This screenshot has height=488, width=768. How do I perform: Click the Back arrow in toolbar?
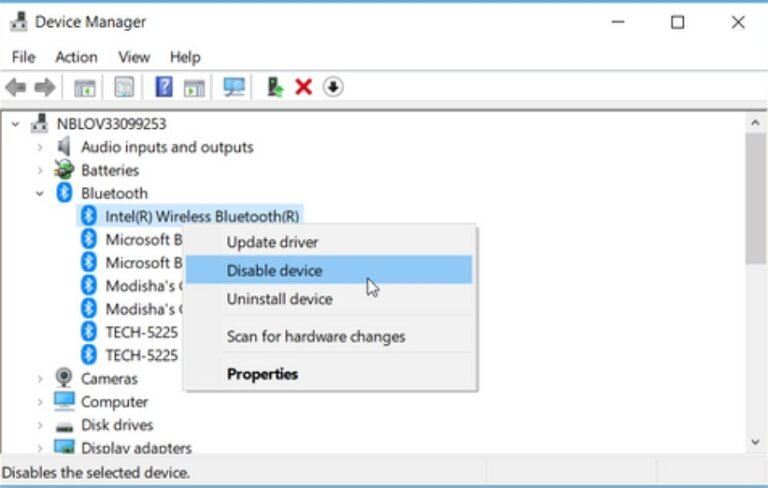pos(16,88)
